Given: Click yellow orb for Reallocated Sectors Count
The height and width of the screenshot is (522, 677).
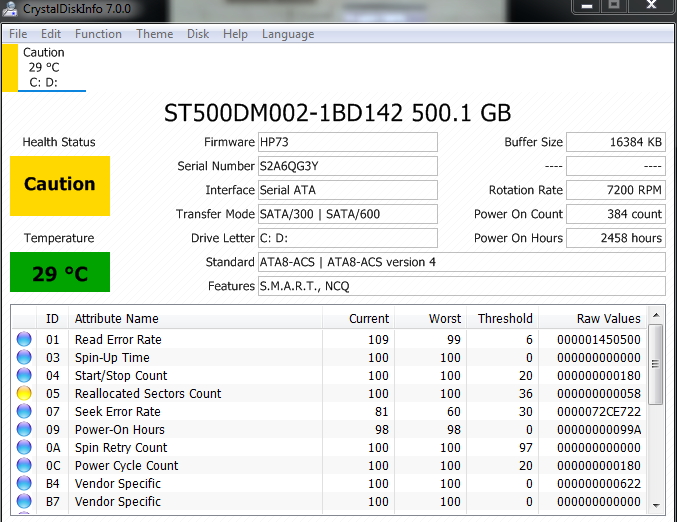Looking at the screenshot, I should [24, 393].
